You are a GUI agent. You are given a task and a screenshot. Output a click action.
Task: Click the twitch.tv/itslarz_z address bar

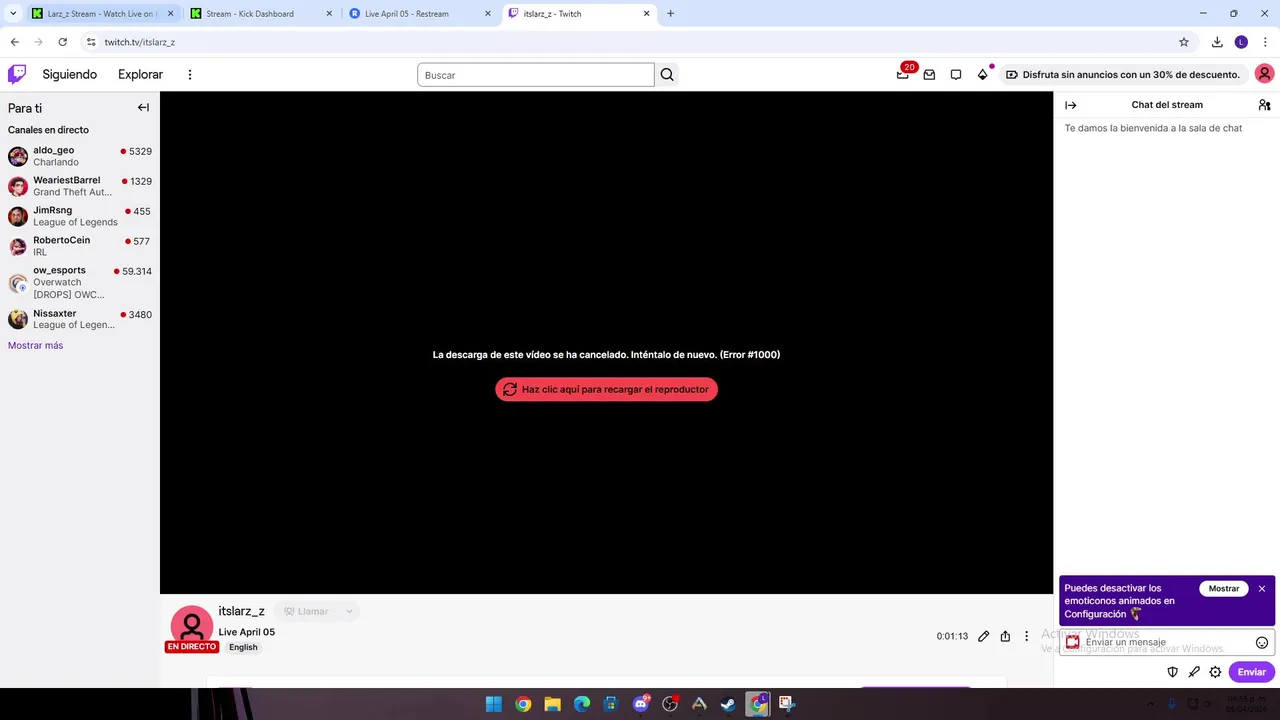(640, 42)
